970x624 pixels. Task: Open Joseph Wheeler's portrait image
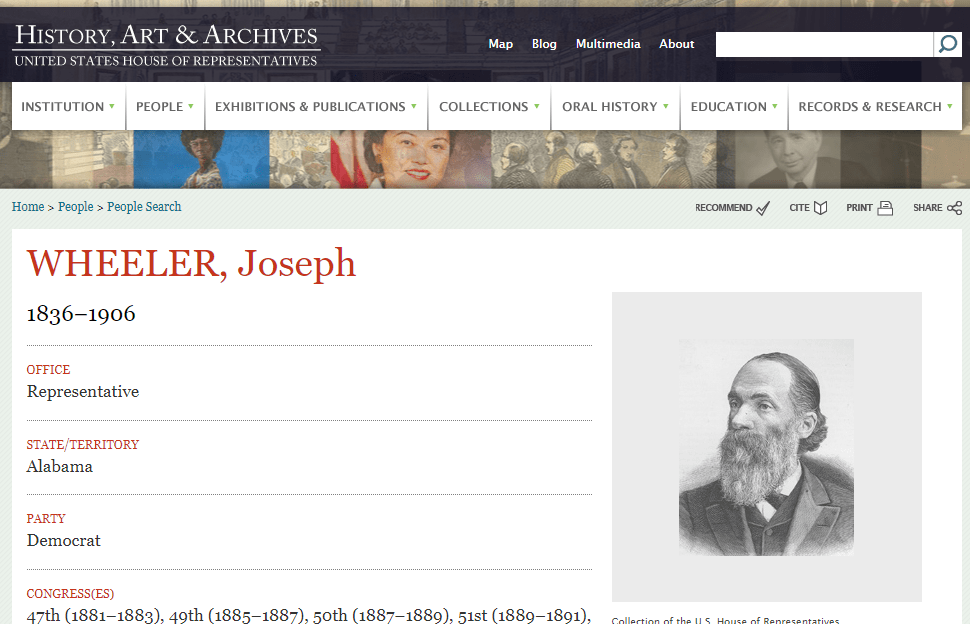[x=766, y=447]
